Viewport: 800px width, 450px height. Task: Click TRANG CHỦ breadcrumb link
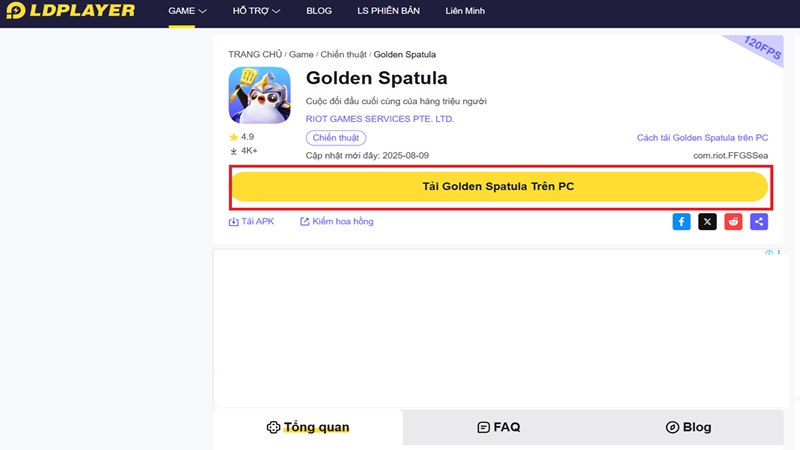[255, 54]
